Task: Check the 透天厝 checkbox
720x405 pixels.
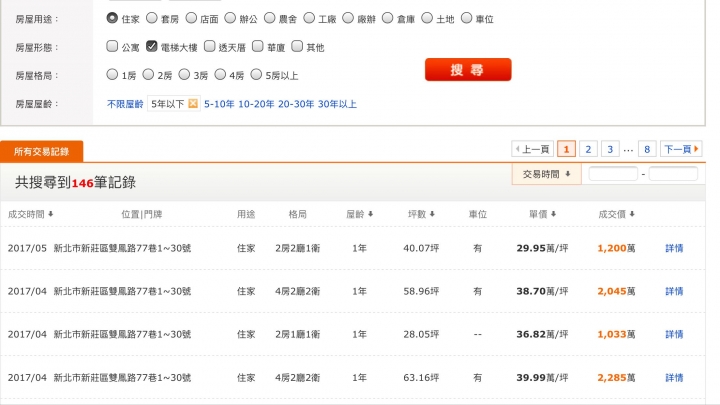Action: [209, 46]
